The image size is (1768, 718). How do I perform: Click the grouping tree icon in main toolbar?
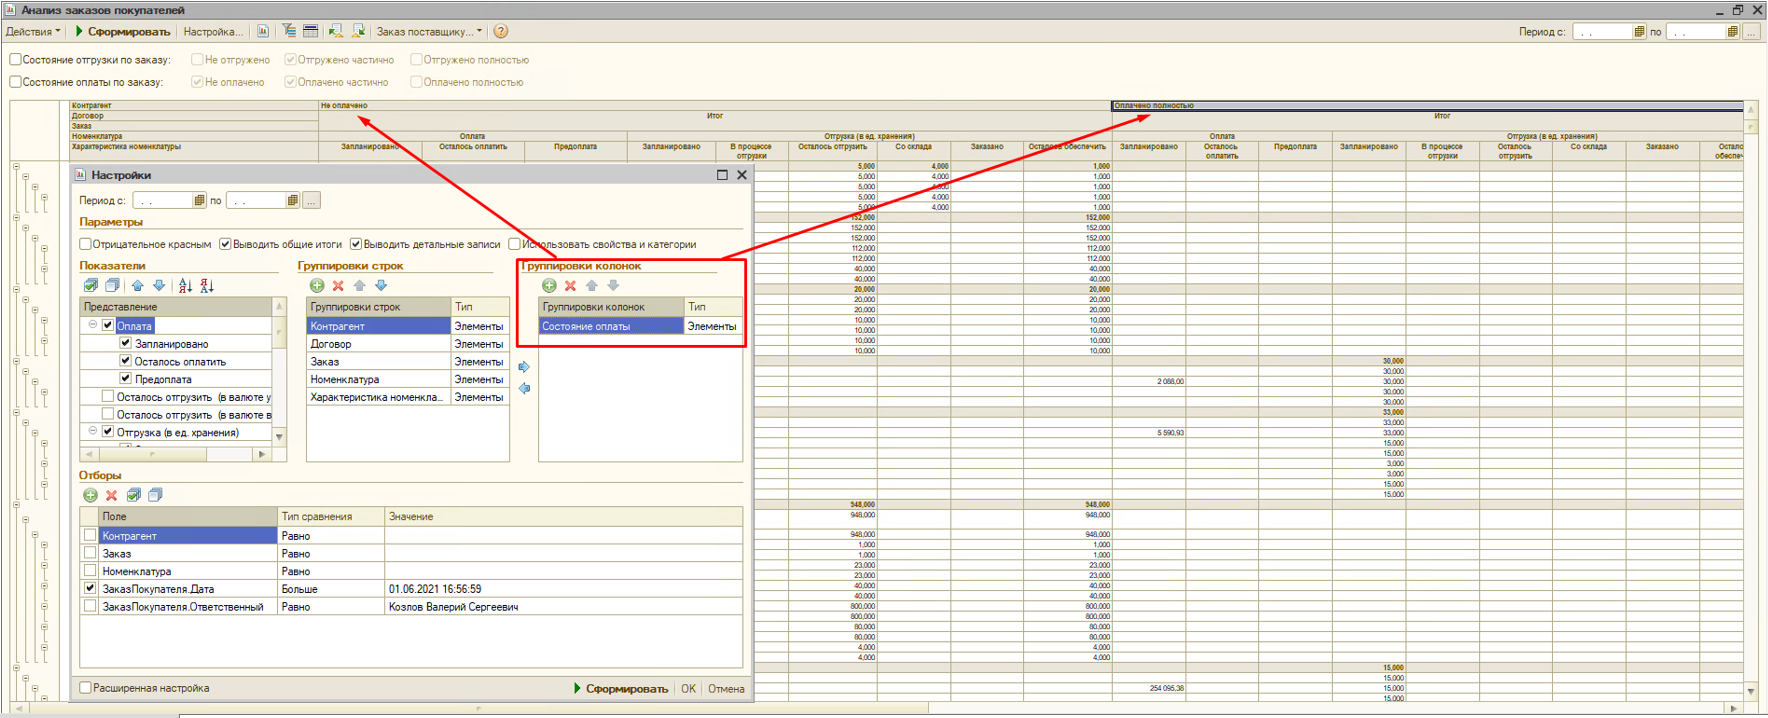(289, 32)
